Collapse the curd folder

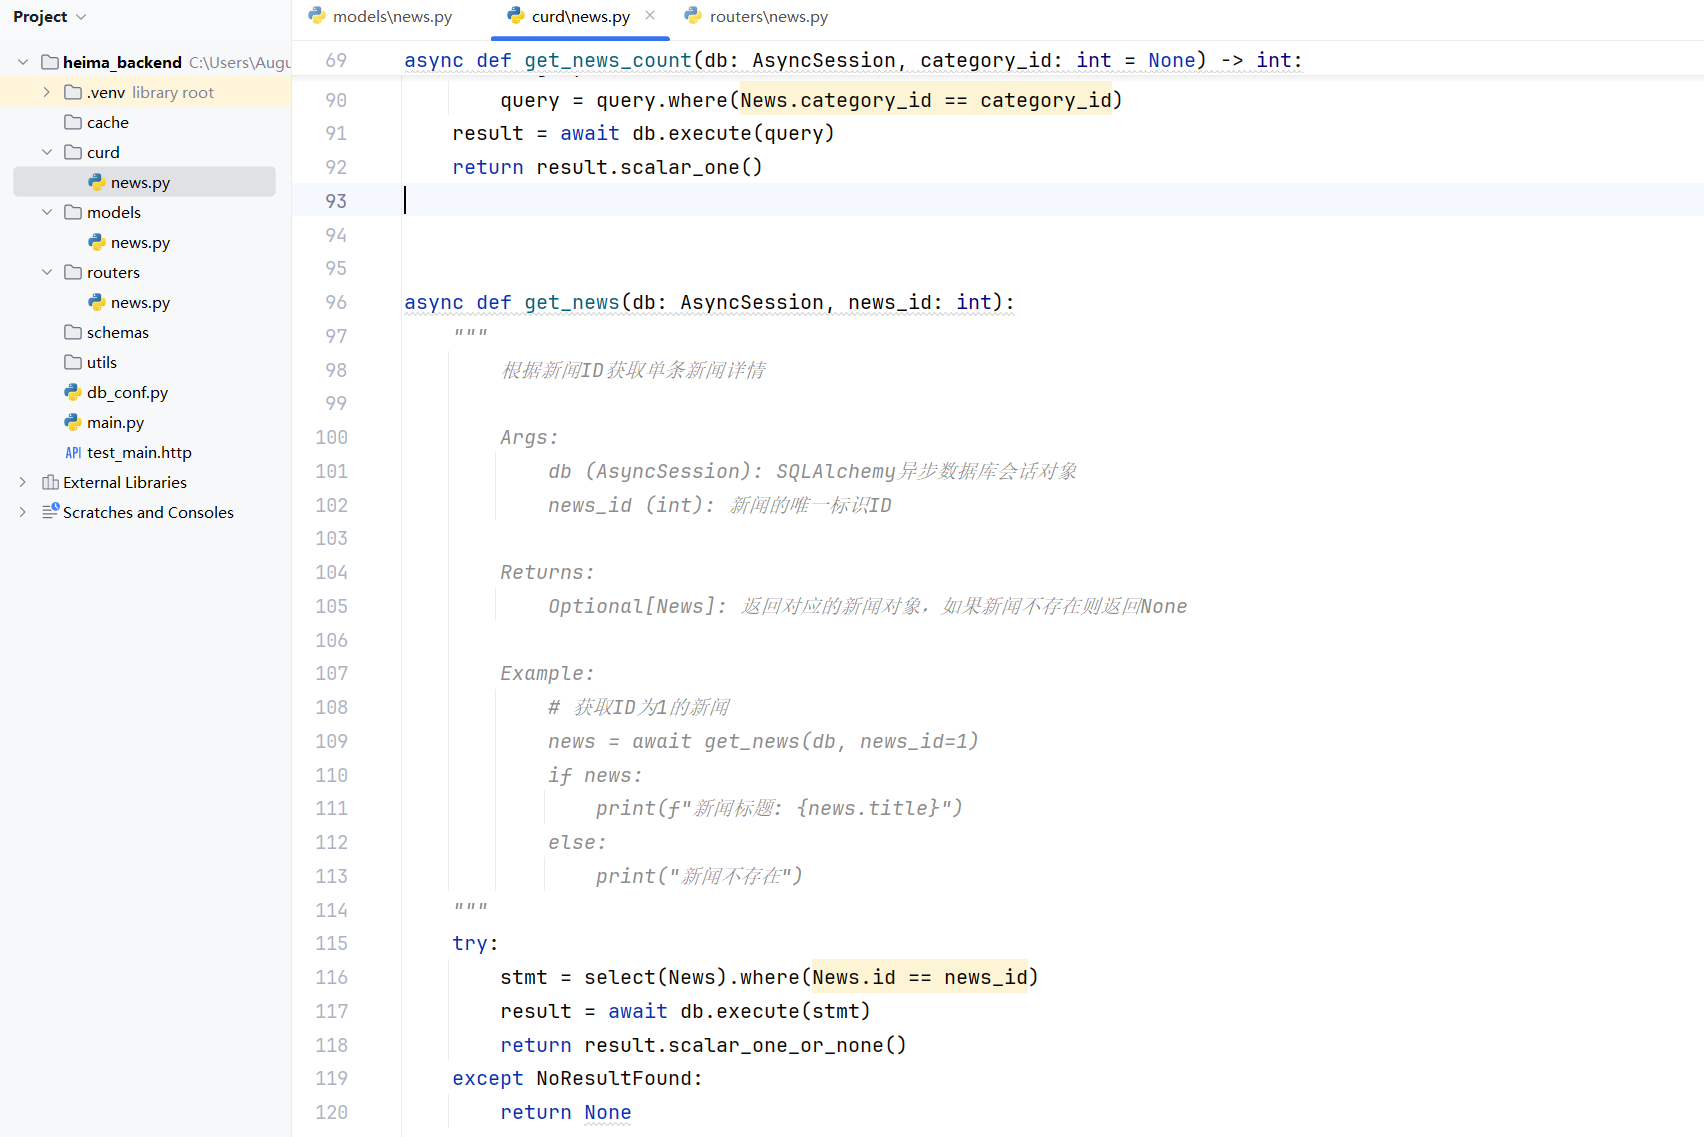pyautogui.click(x=46, y=152)
